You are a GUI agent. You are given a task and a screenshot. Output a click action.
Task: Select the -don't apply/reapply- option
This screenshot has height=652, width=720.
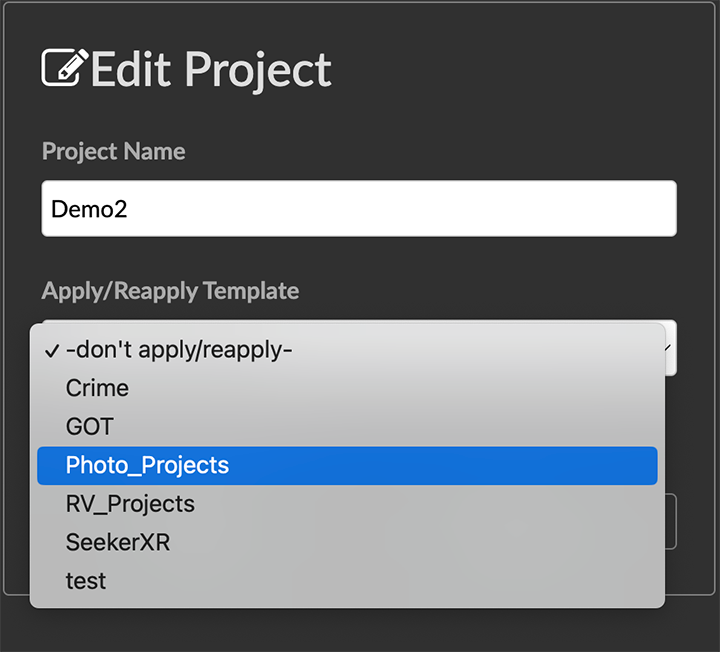click(x=179, y=350)
